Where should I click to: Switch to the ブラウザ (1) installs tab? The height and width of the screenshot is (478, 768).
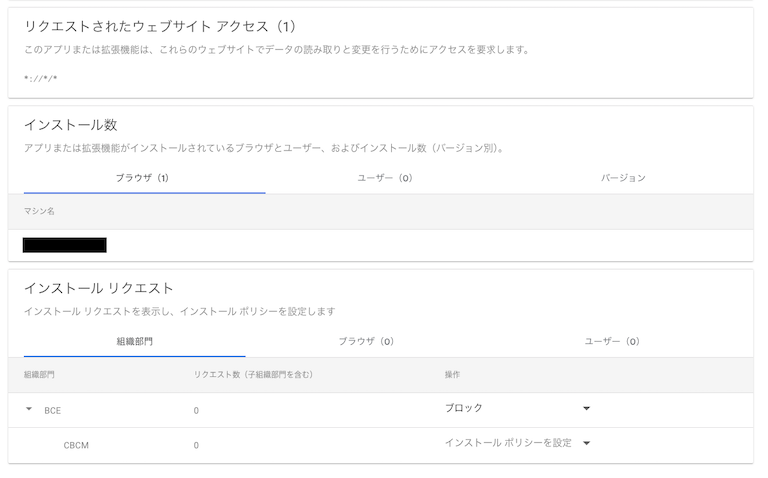142,178
